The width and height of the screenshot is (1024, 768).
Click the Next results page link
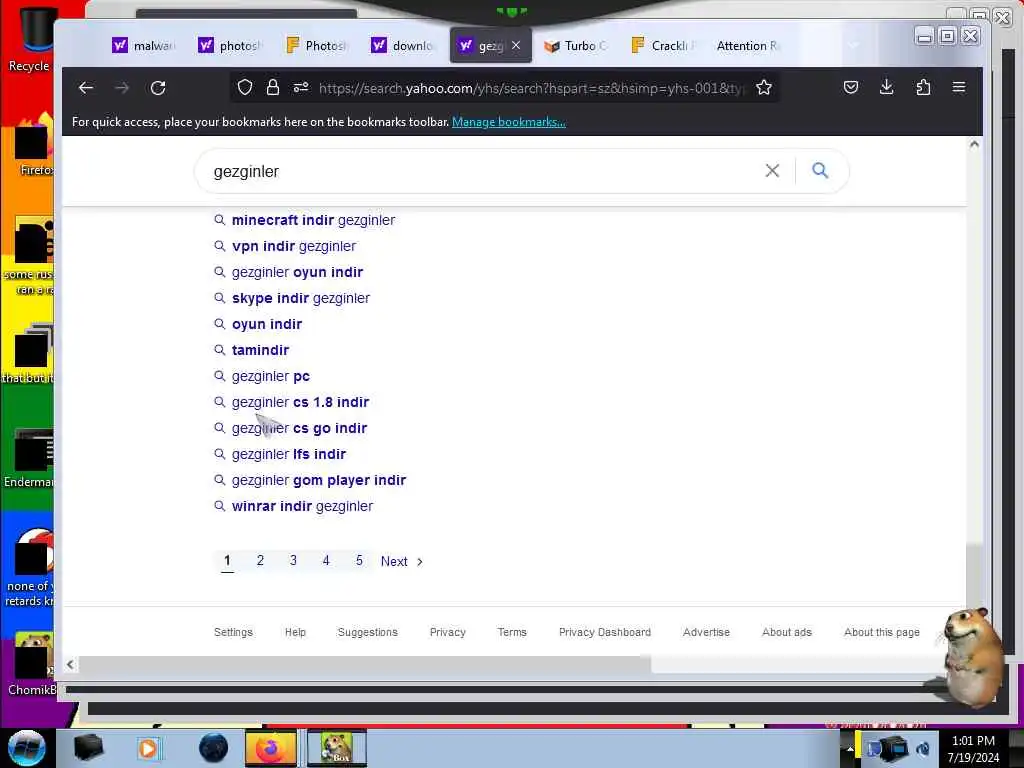402,561
